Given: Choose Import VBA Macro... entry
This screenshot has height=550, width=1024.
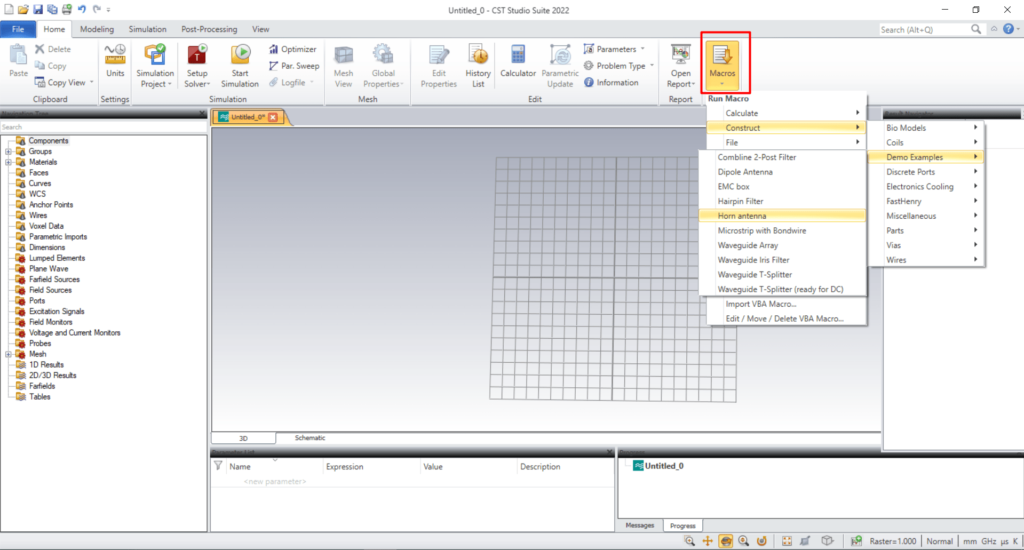Looking at the screenshot, I should (787, 304).
